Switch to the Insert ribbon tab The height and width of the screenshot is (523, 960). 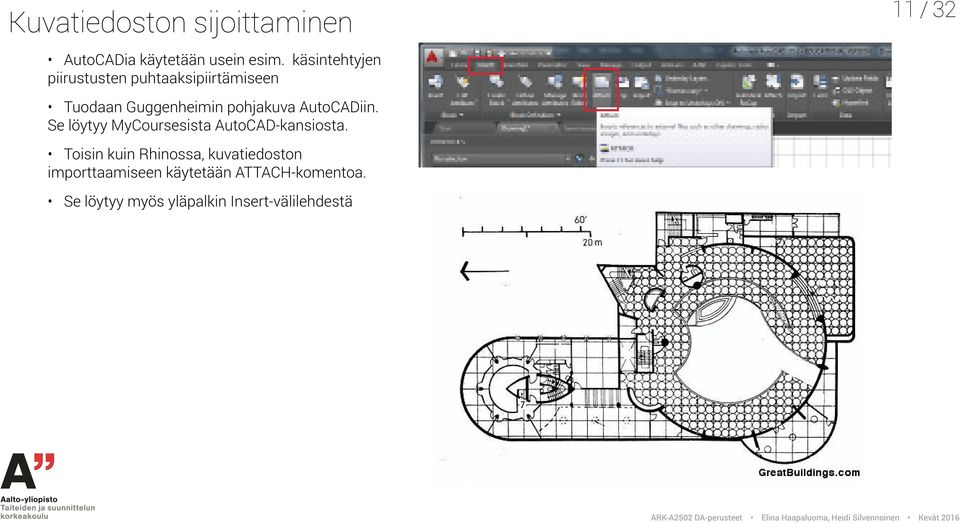pos(486,65)
